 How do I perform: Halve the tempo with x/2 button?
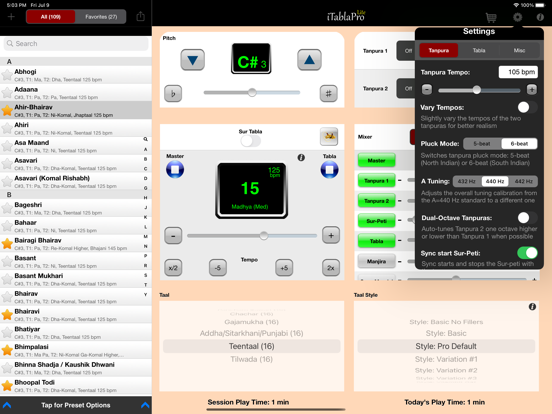[173, 268]
